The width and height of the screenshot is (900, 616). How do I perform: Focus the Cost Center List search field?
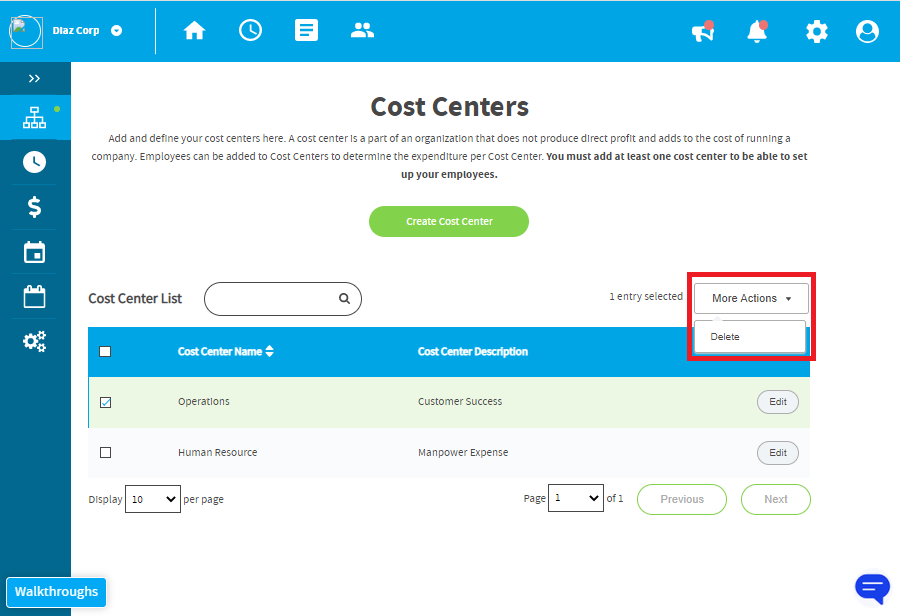point(282,299)
